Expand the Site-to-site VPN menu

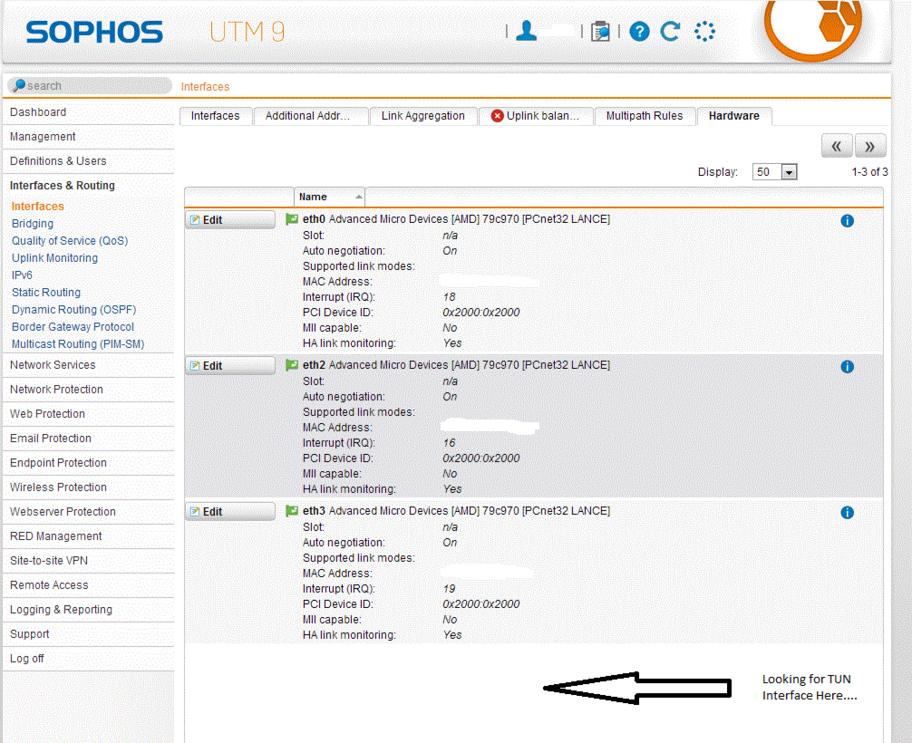click(x=88, y=561)
